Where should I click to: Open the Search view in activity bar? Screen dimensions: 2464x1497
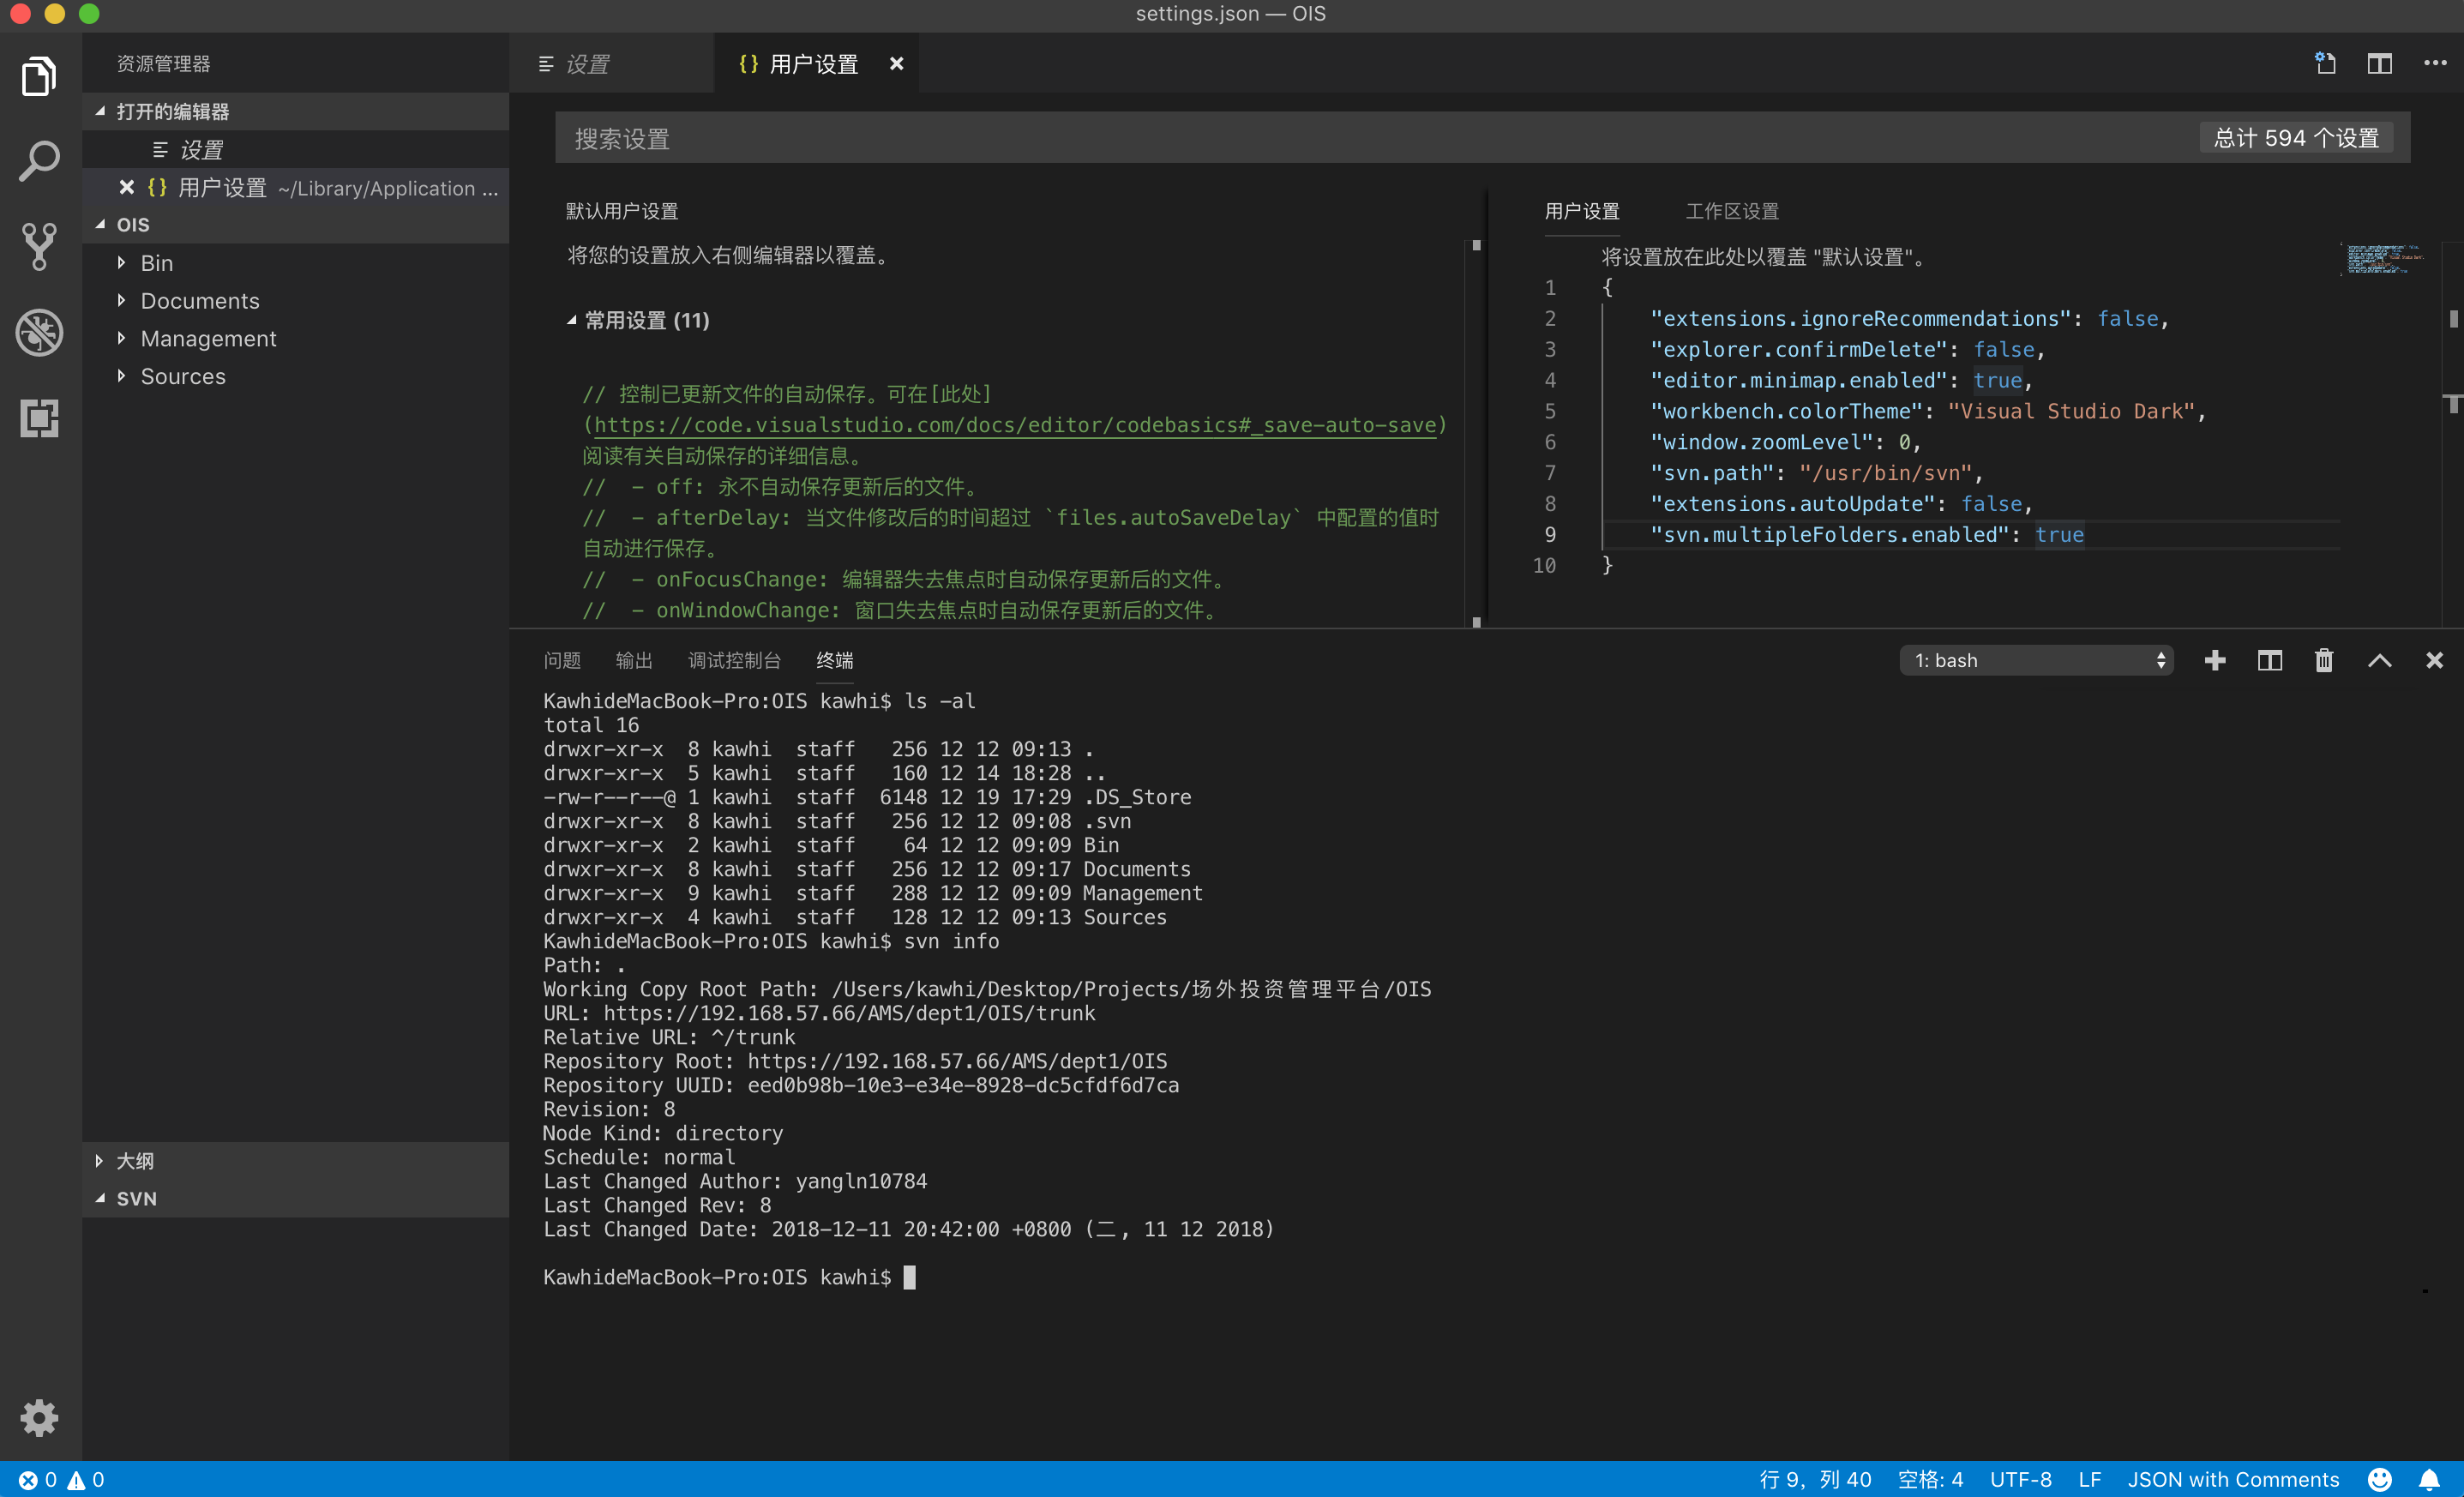click(40, 161)
